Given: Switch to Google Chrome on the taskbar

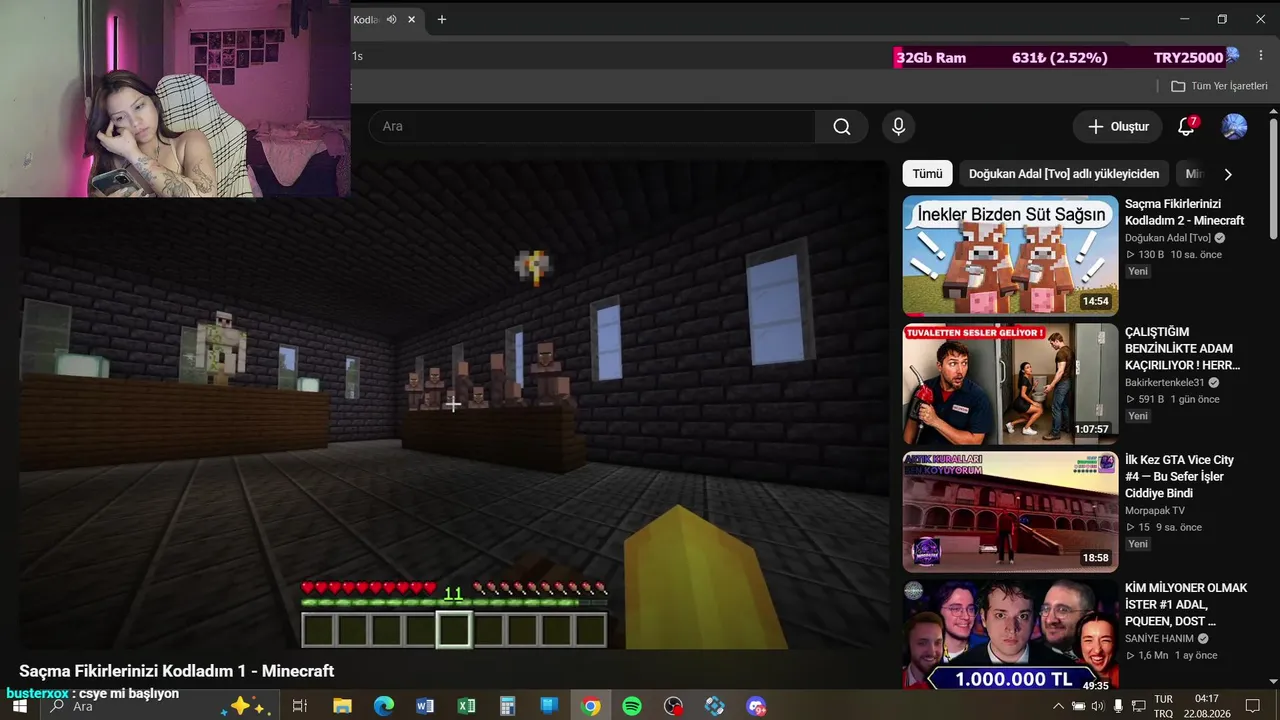Looking at the screenshot, I should 591,706.
